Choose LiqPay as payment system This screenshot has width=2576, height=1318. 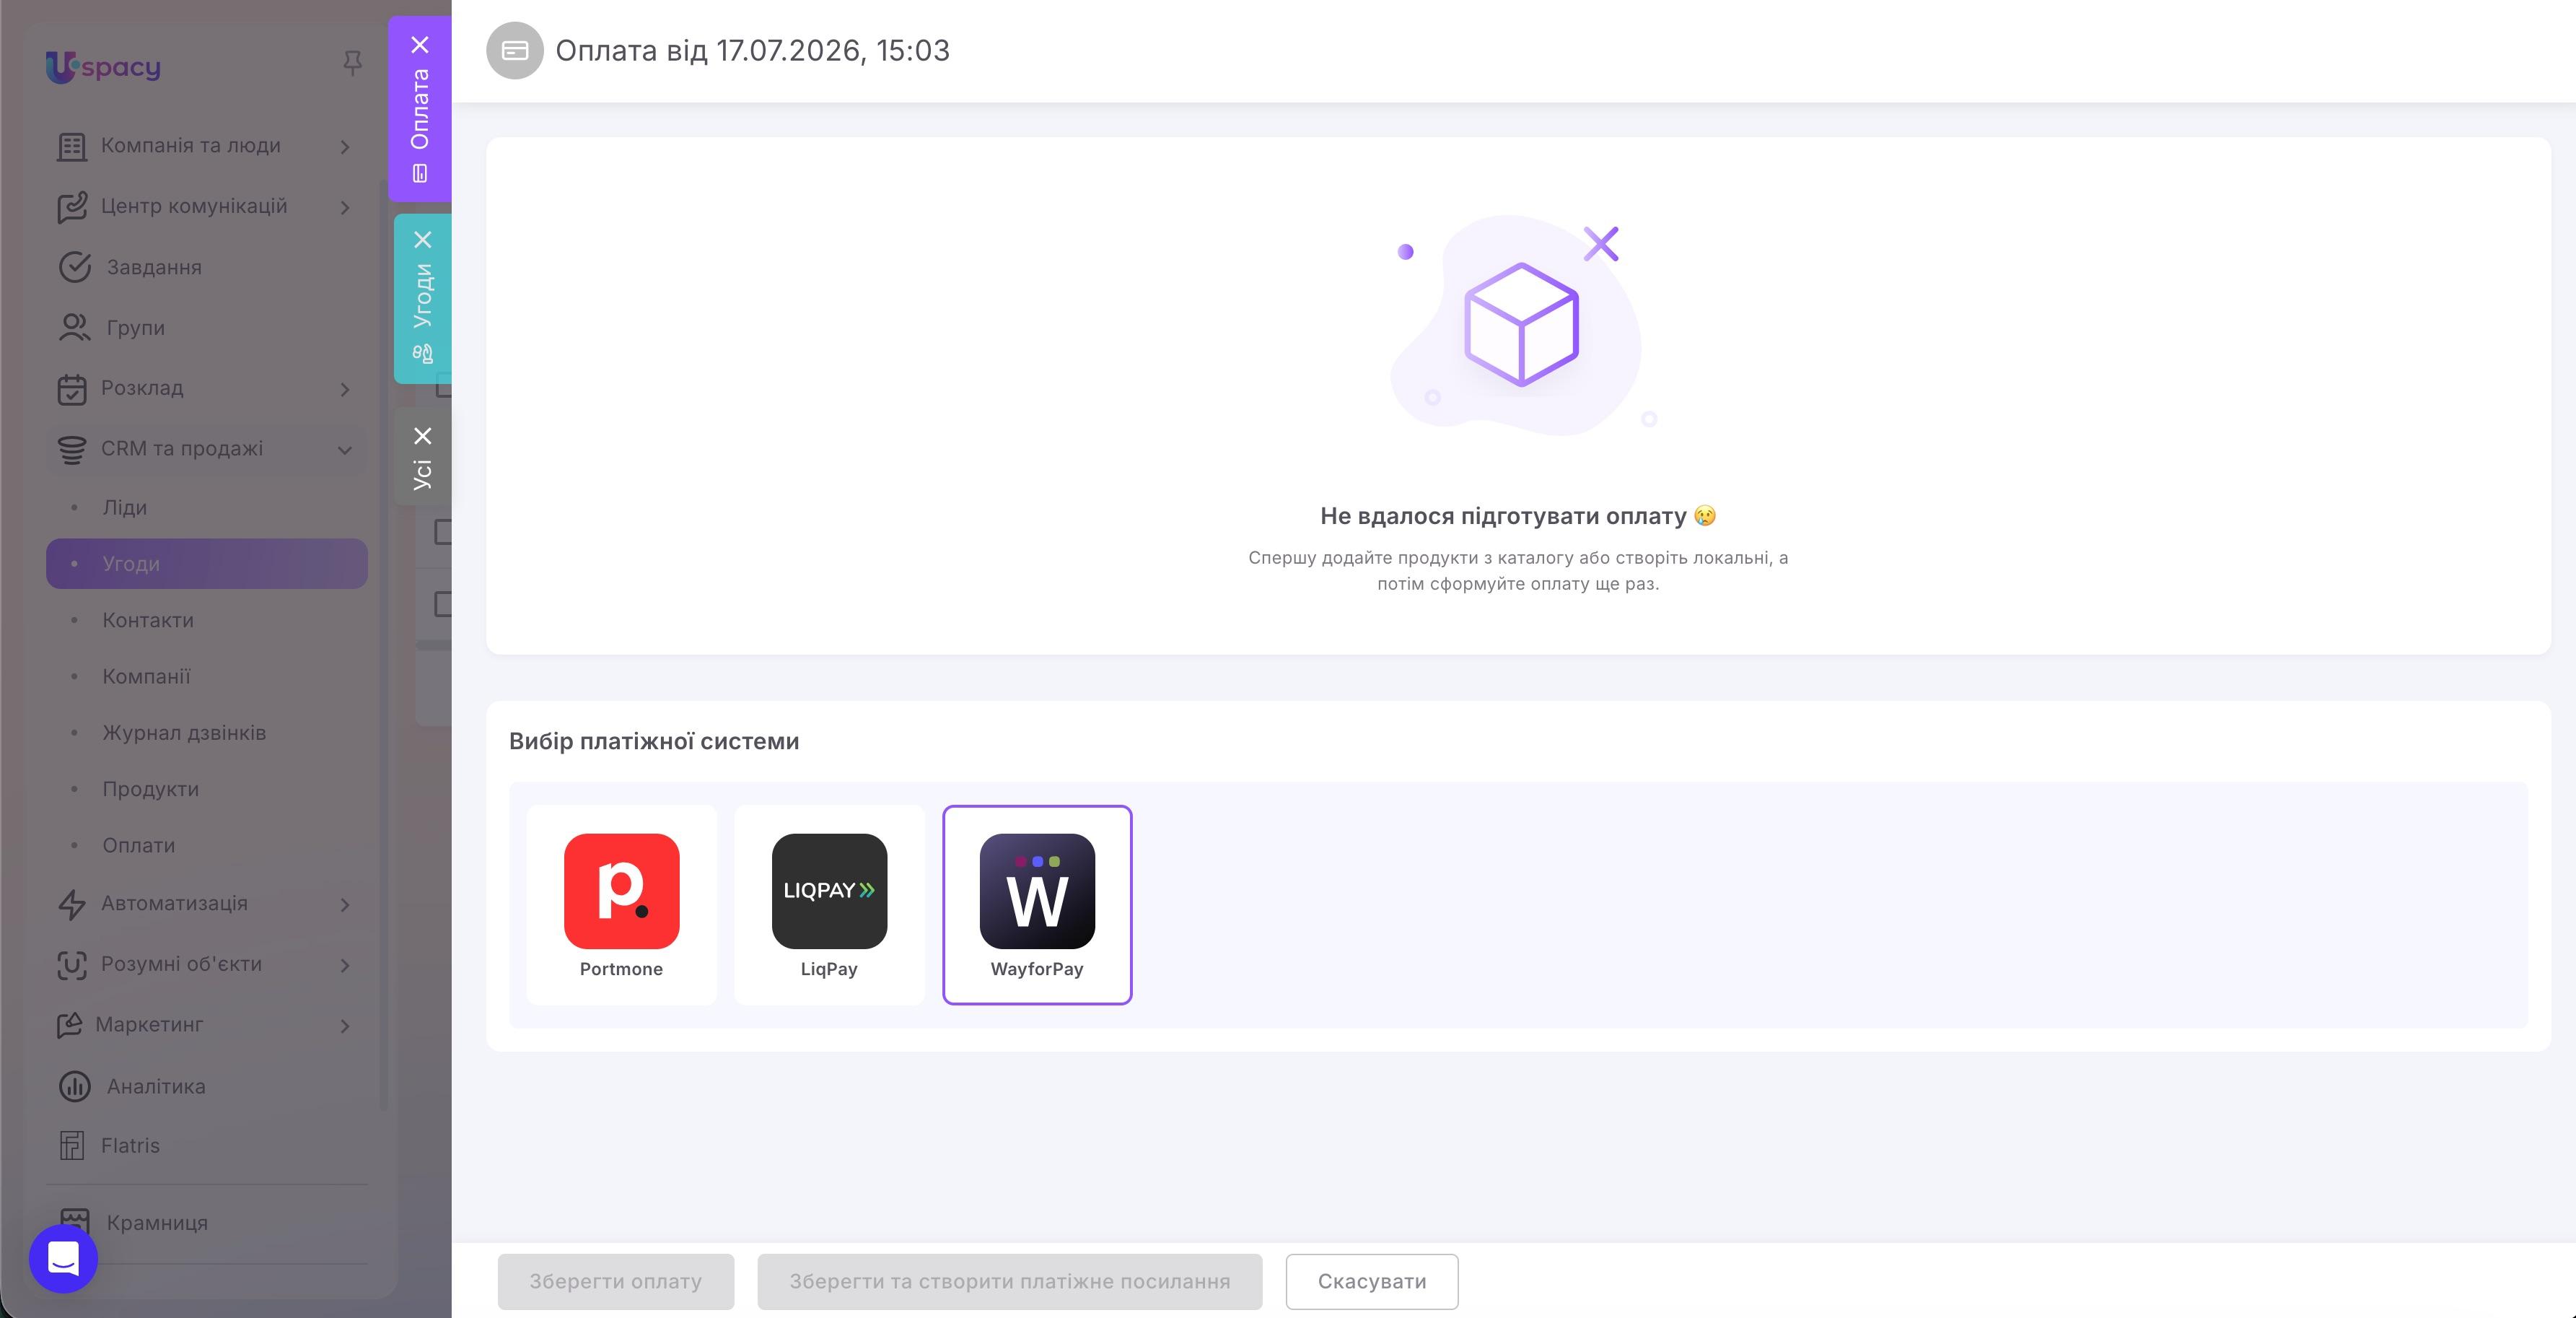[x=829, y=904]
